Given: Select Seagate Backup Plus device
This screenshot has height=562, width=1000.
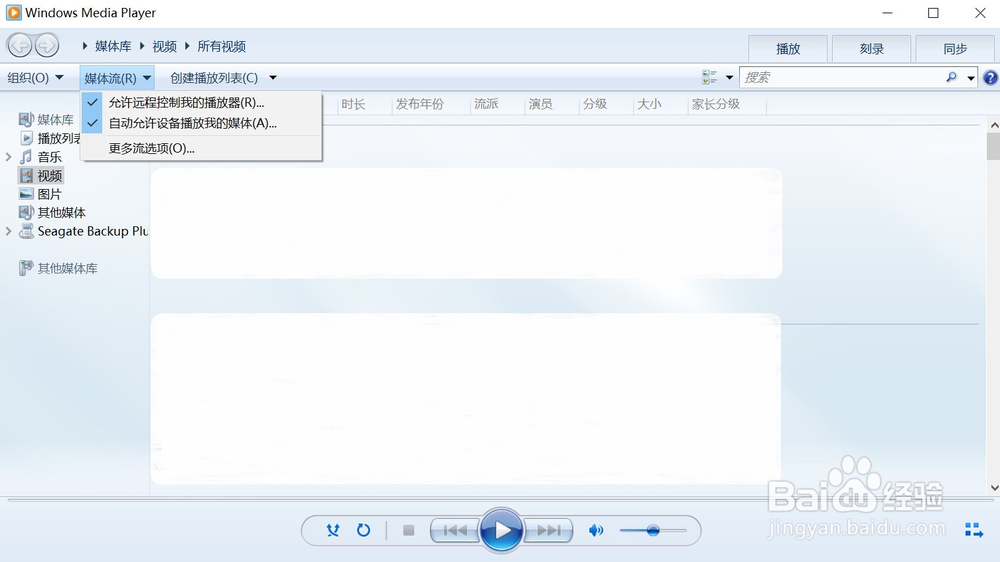Looking at the screenshot, I should [84, 231].
